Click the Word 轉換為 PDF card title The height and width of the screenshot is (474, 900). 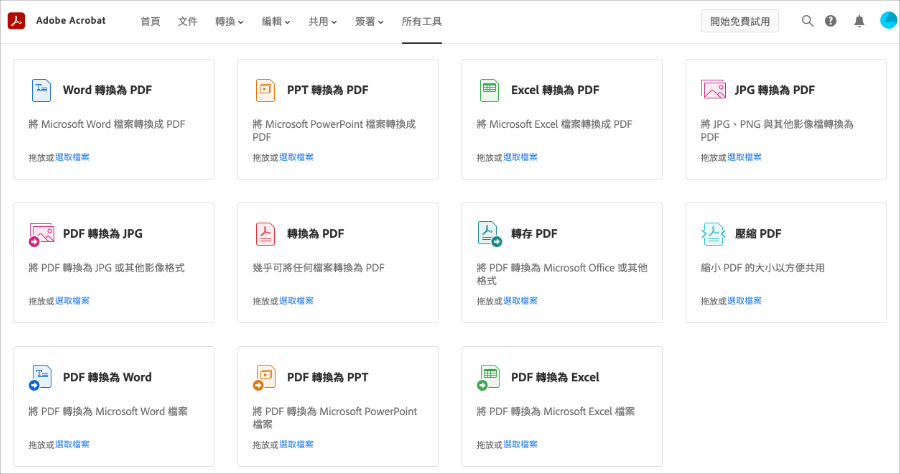[x=107, y=90]
